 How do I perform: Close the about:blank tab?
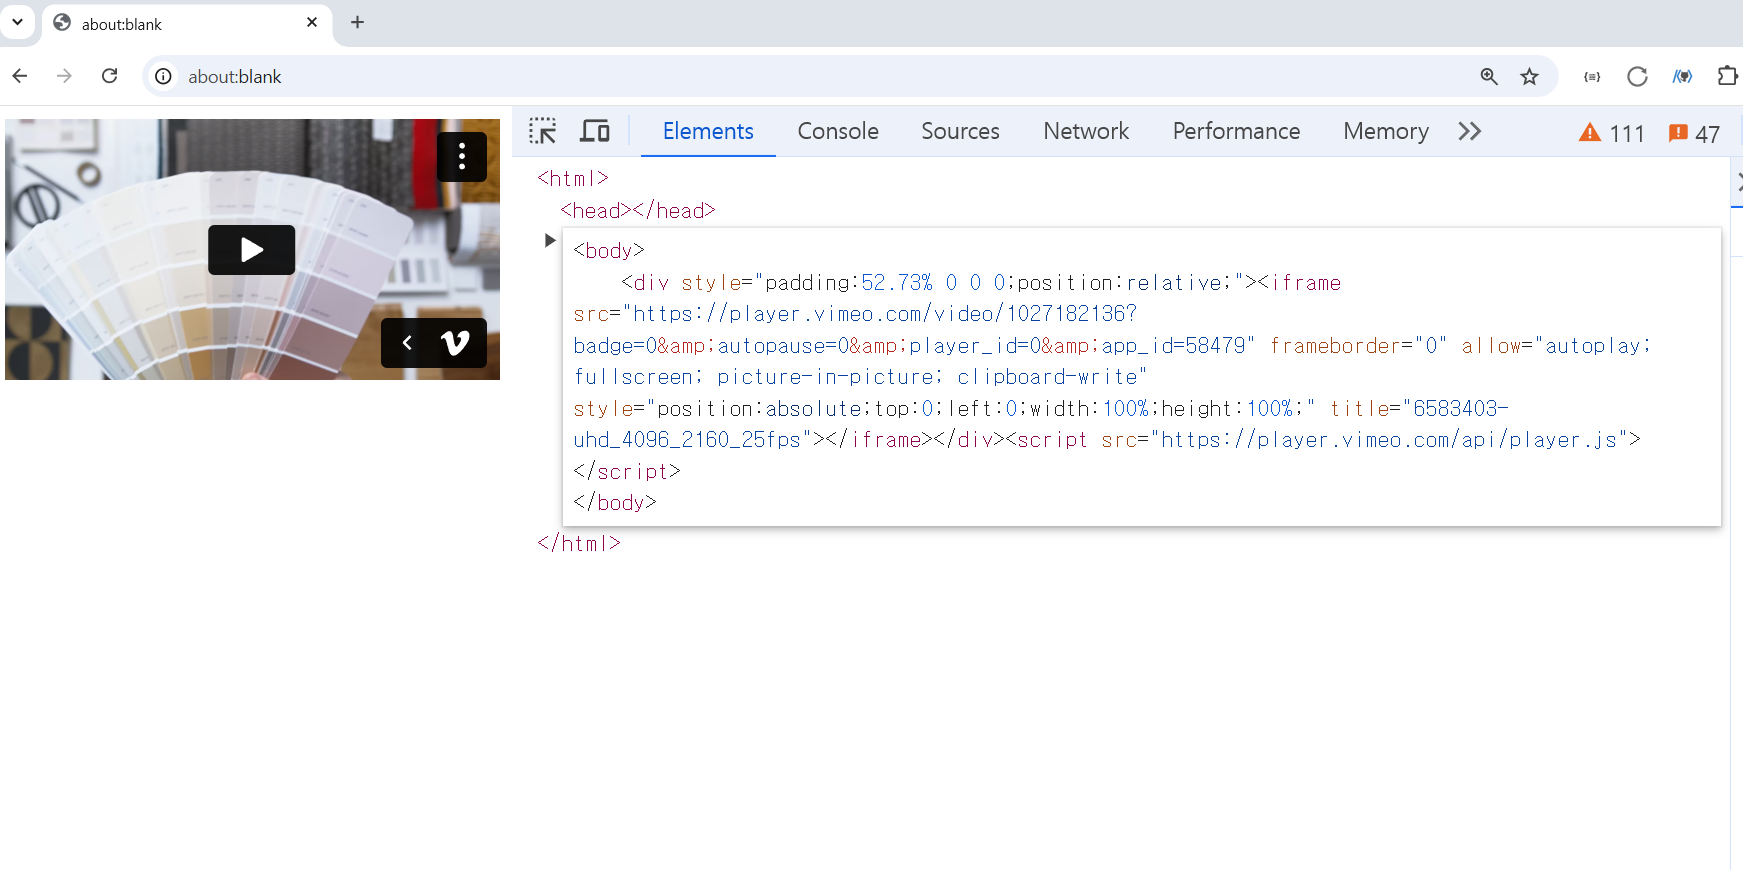[312, 22]
